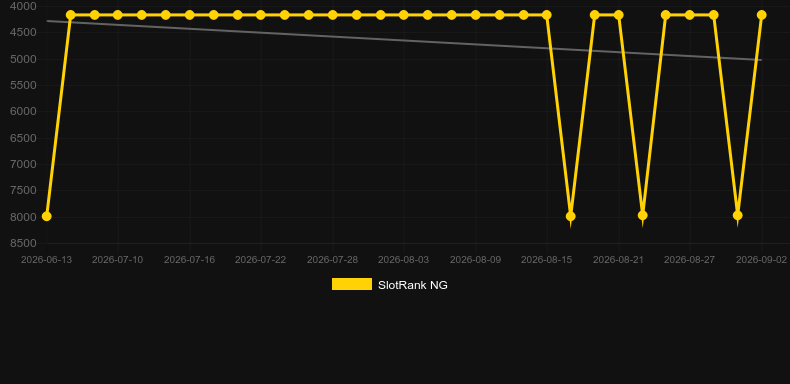Select the data point above 2026-08-21
The width and height of the screenshot is (790, 384).
click(x=618, y=15)
